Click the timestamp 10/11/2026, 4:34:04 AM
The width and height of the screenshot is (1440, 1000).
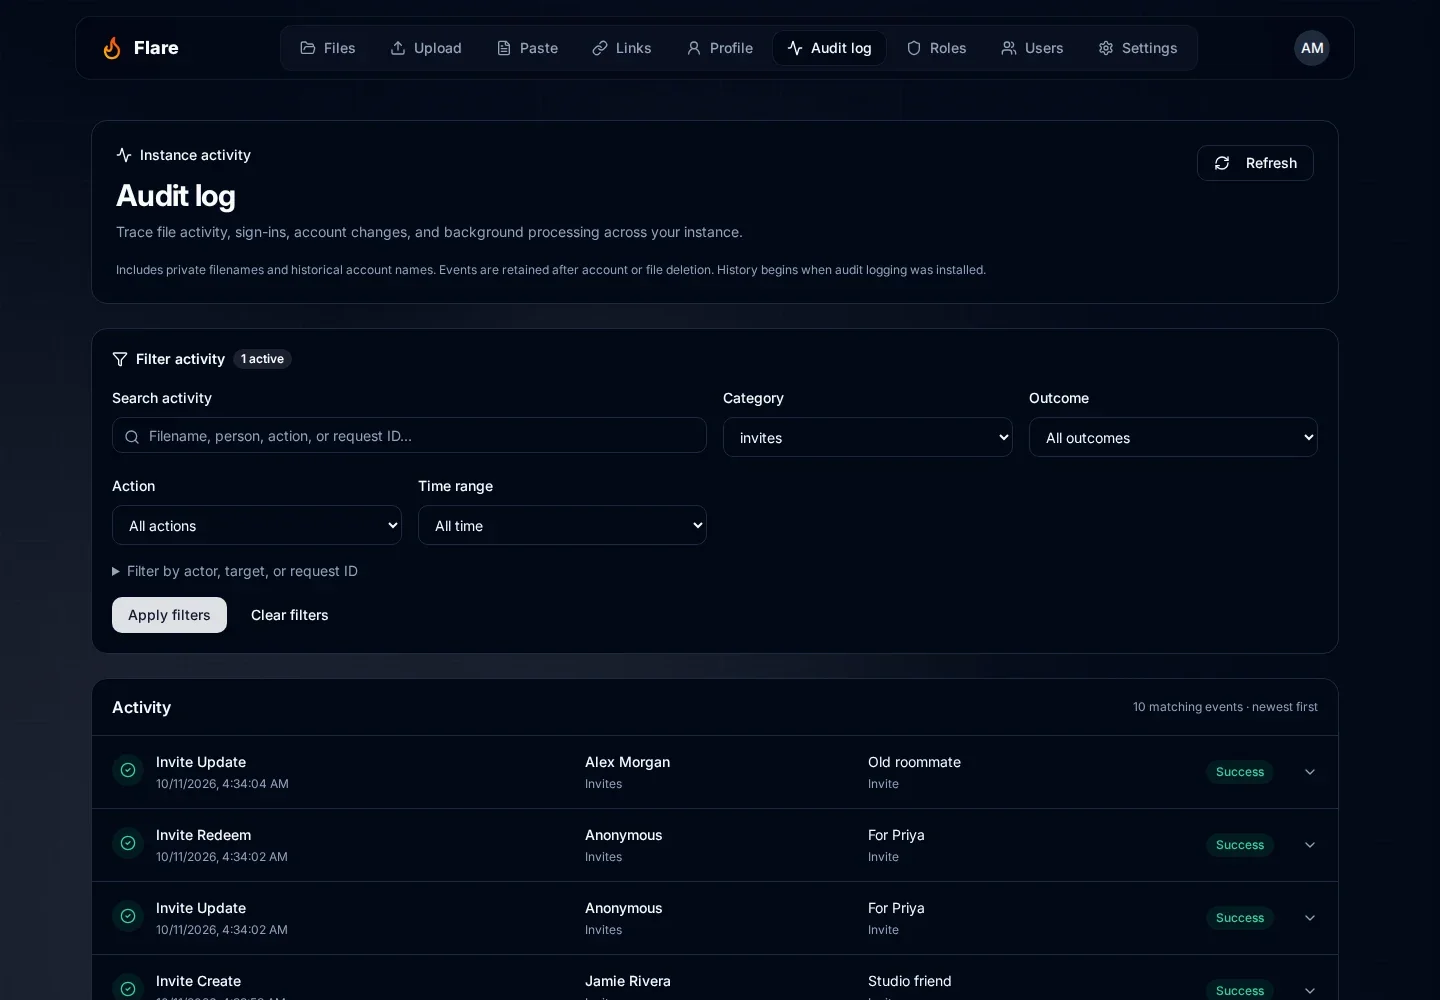222,784
